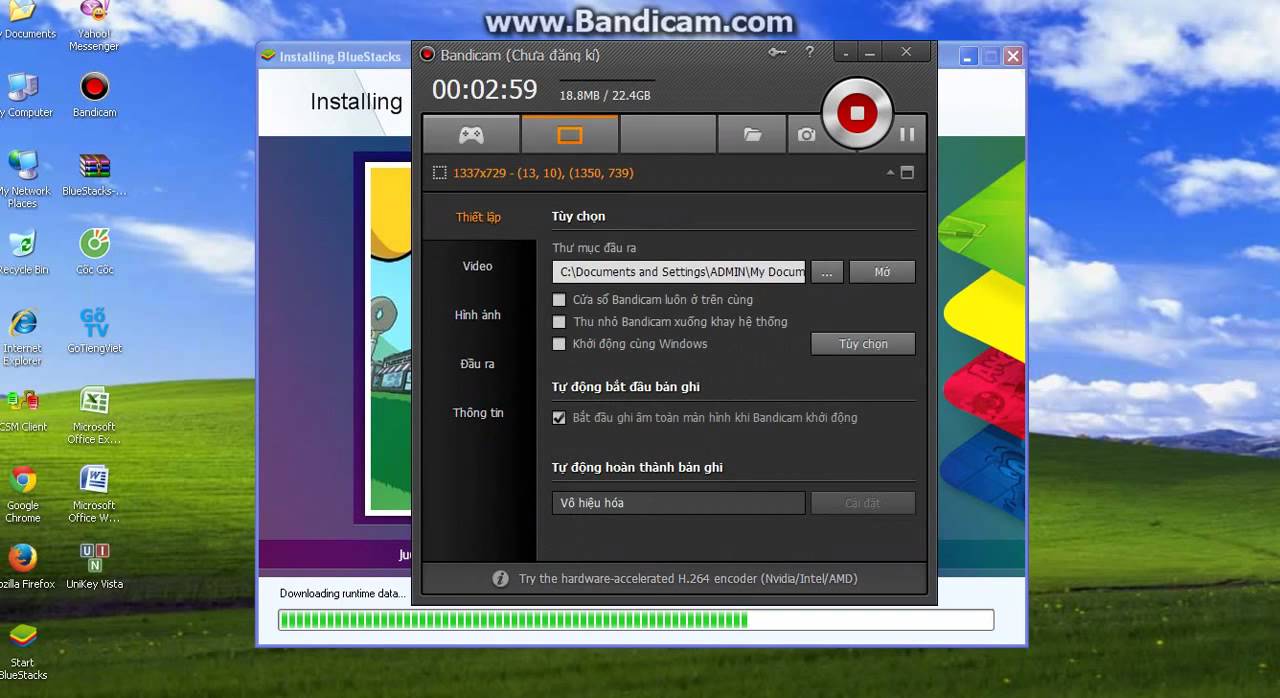The width and height of the screenshot is (1280, 698).
Task: Open the output folder icon in Bandicam toolbar
Action: pyautogui.click(x=753, y=134)
